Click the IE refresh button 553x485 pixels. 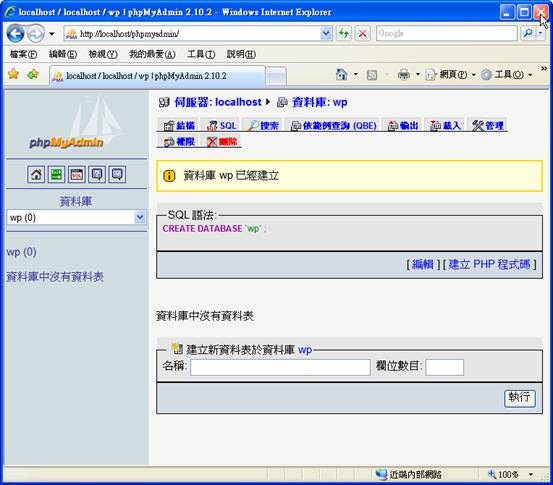pos(344,34)
